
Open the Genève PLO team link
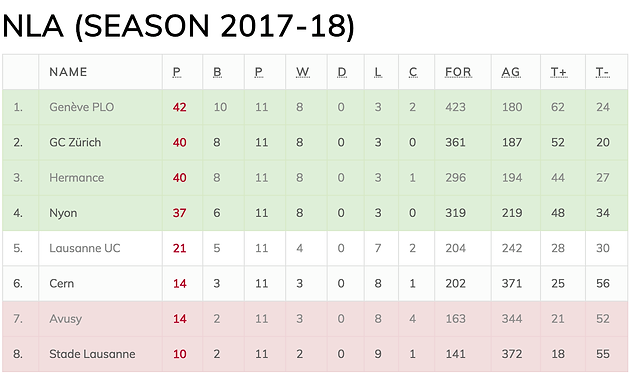[82, 107]
